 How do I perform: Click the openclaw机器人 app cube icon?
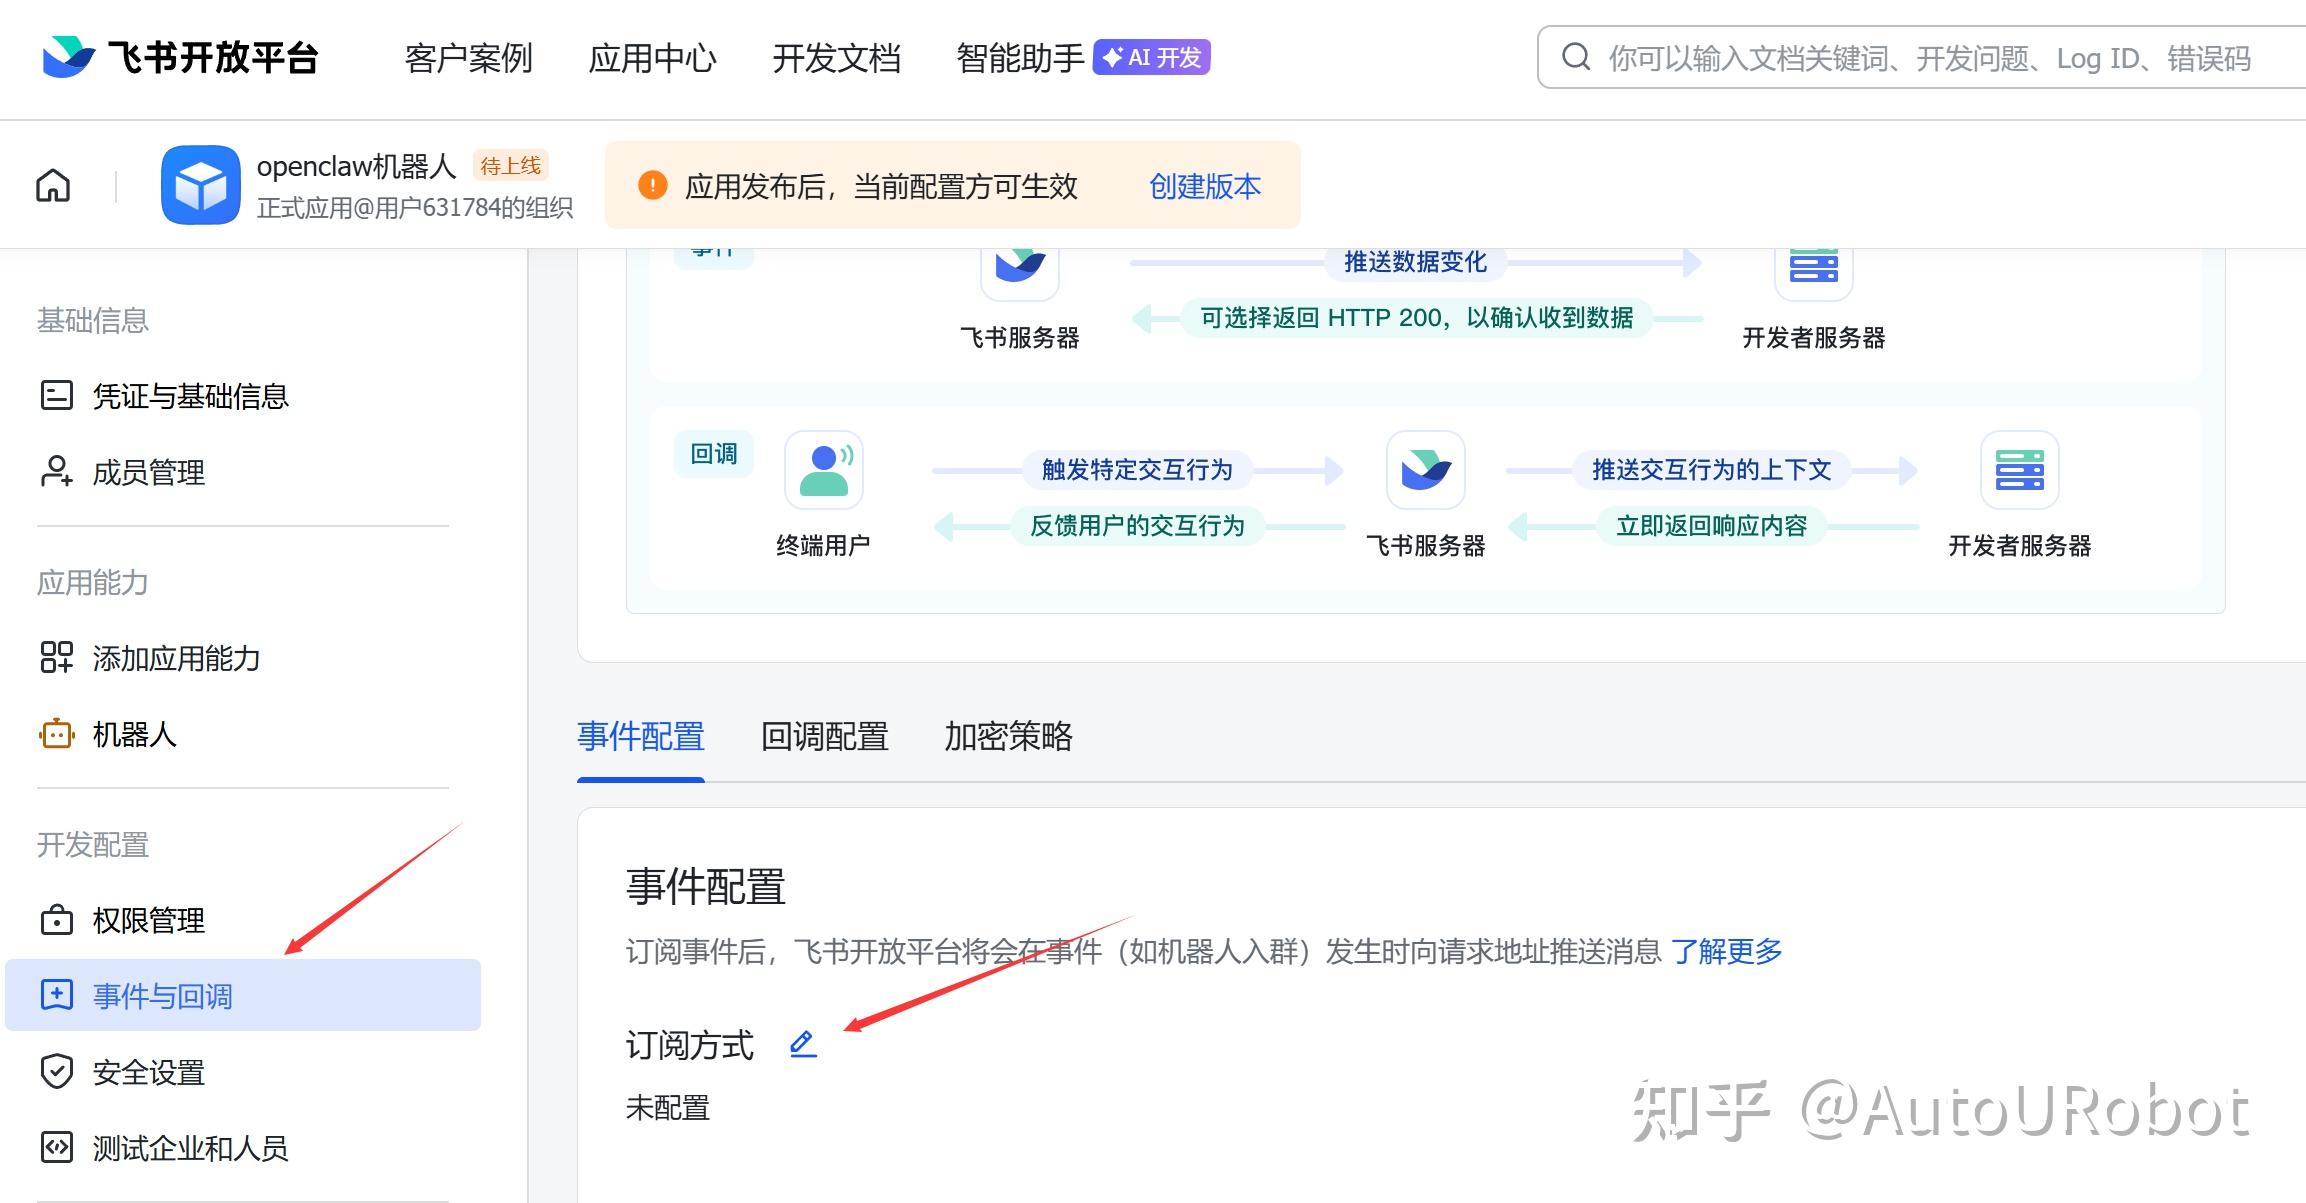200,185
